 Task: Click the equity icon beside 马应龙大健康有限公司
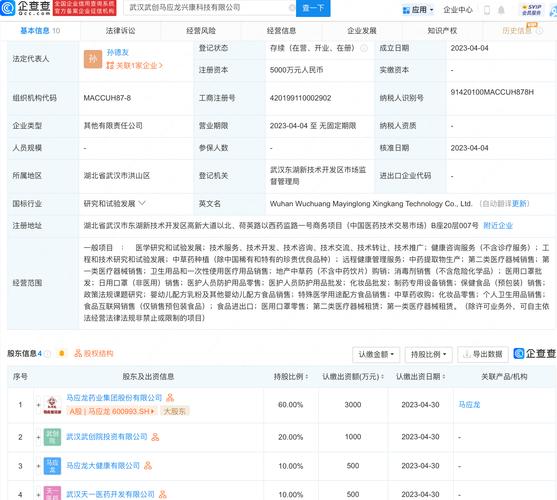148,466
